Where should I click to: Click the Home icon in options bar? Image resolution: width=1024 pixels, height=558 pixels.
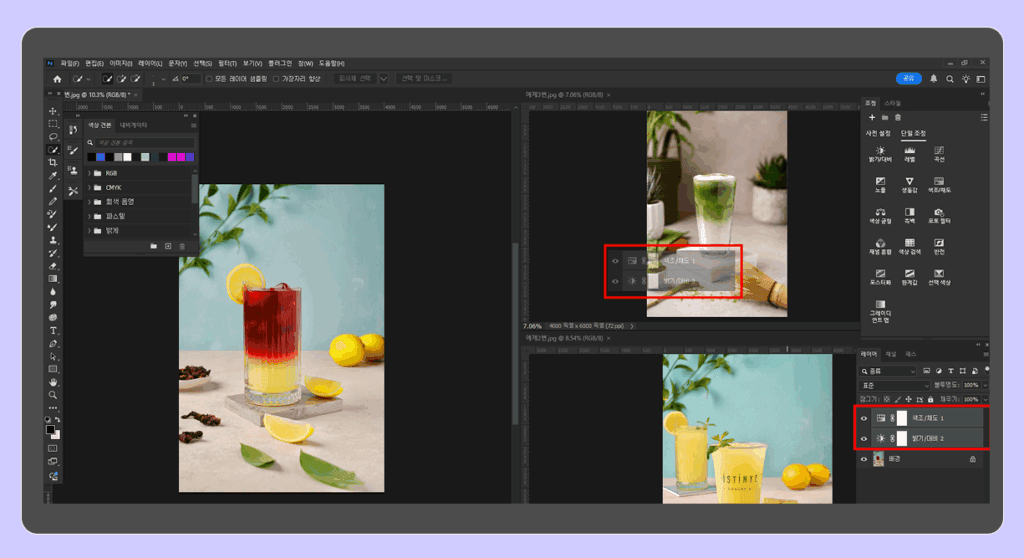pyautogui.click(x=57, y=79)
